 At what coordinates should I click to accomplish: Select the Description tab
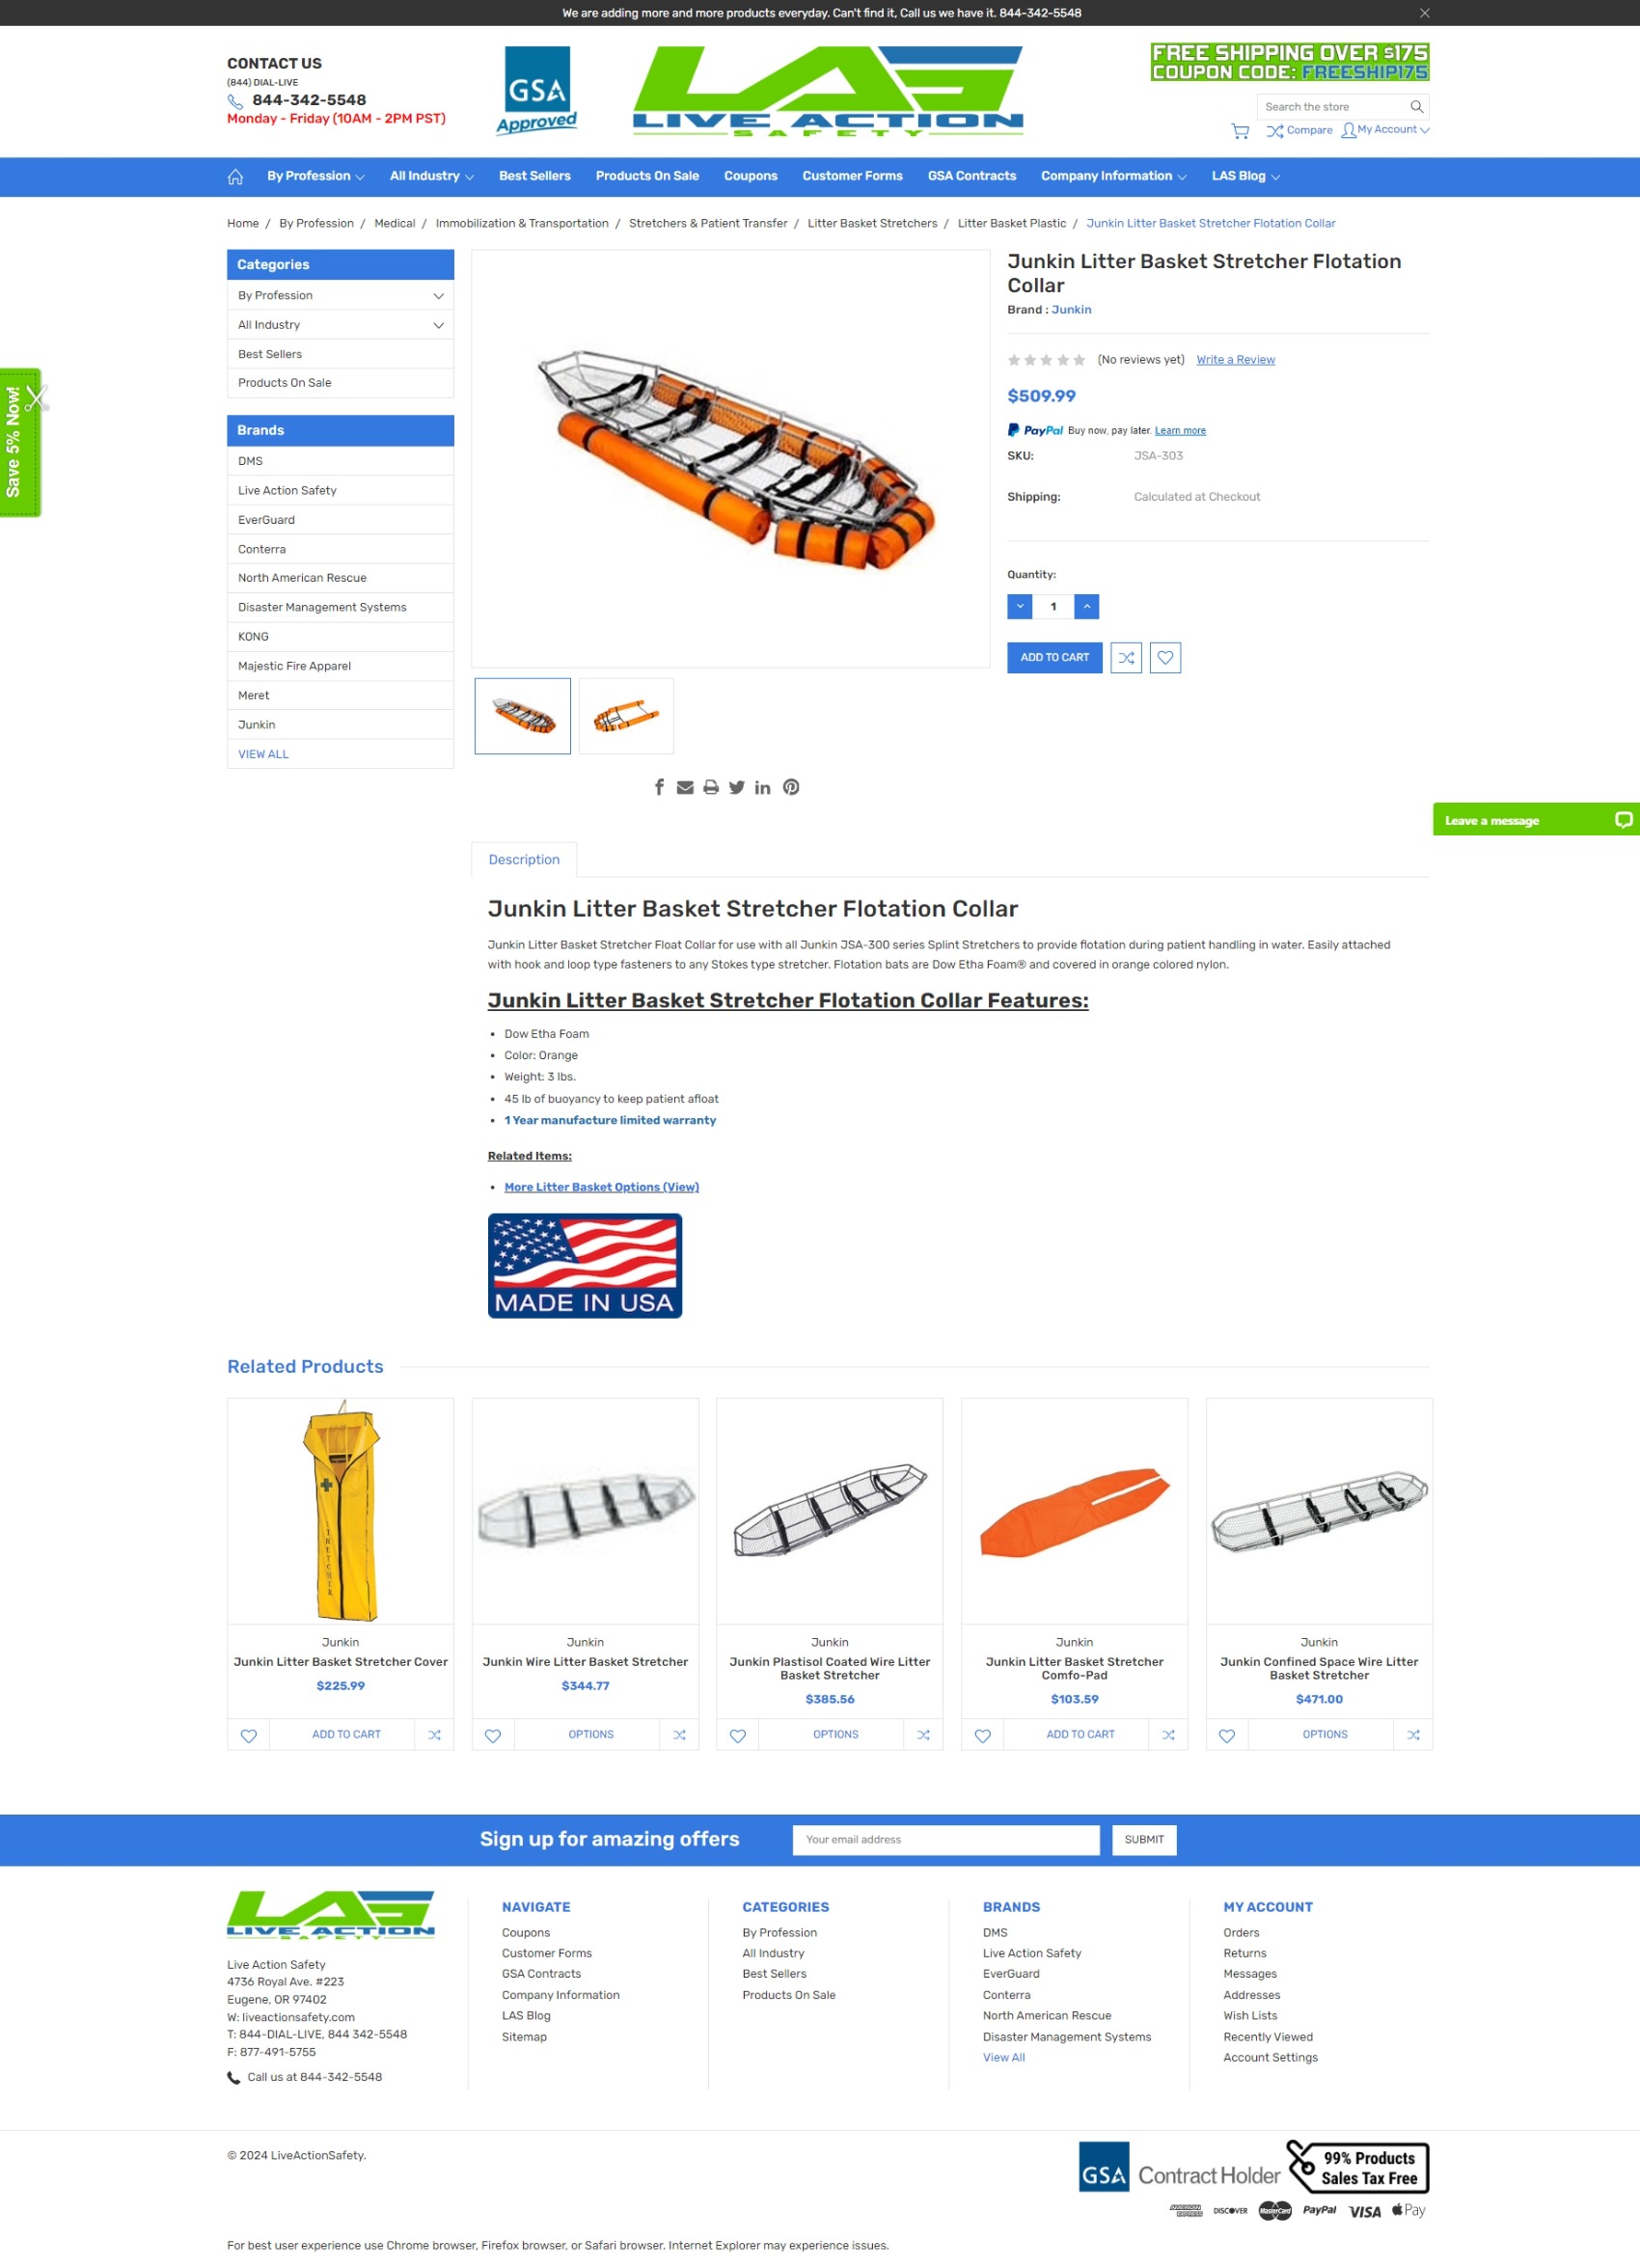point(524,860)
